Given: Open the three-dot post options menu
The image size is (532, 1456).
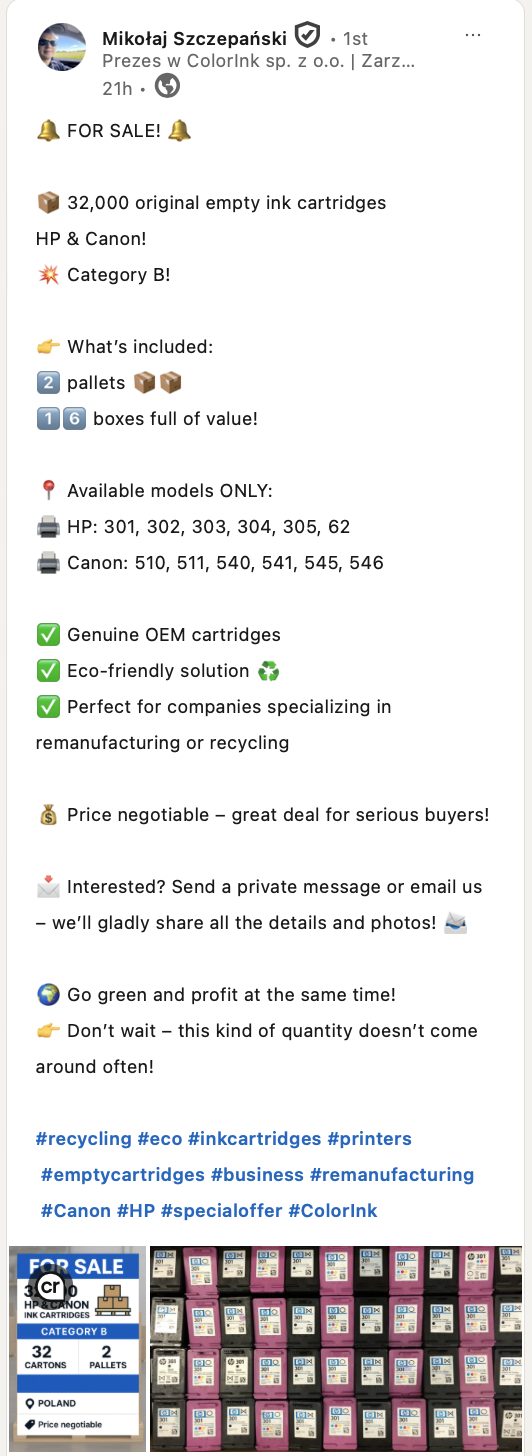Looking at the screenshot, I should [x=474, y=35].
